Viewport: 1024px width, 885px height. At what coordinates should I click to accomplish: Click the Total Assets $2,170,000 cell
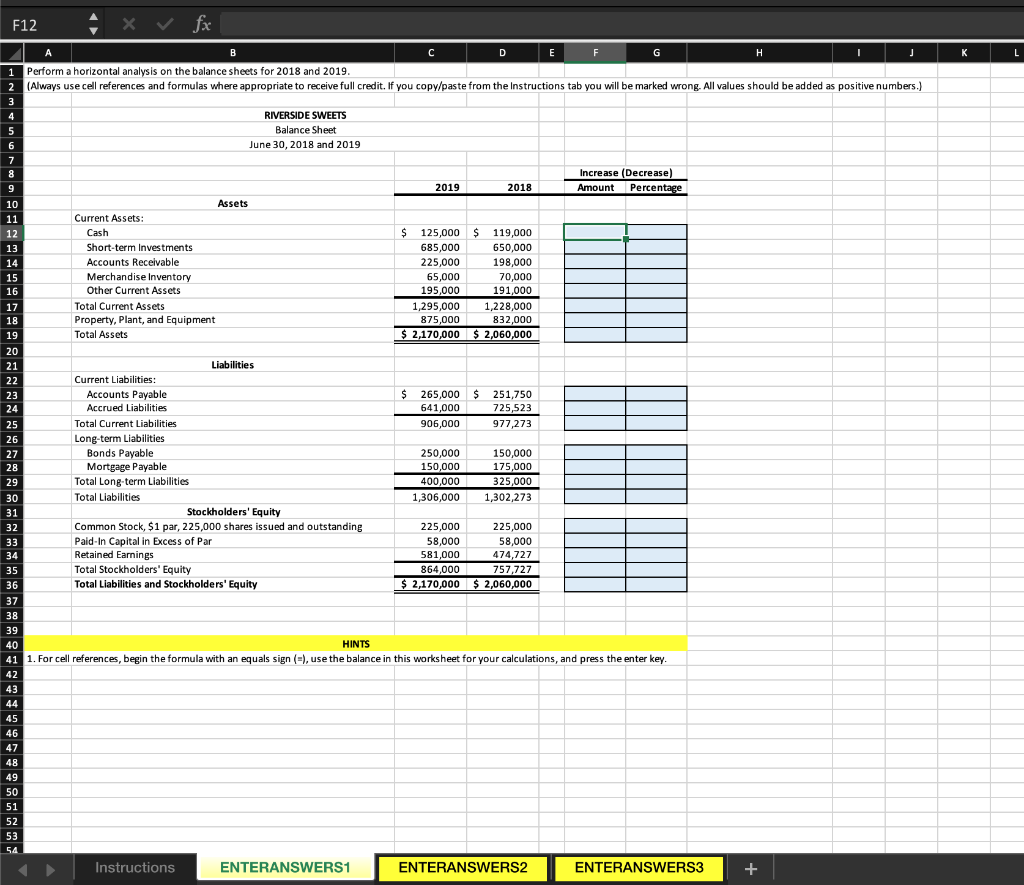coord(430,334)
